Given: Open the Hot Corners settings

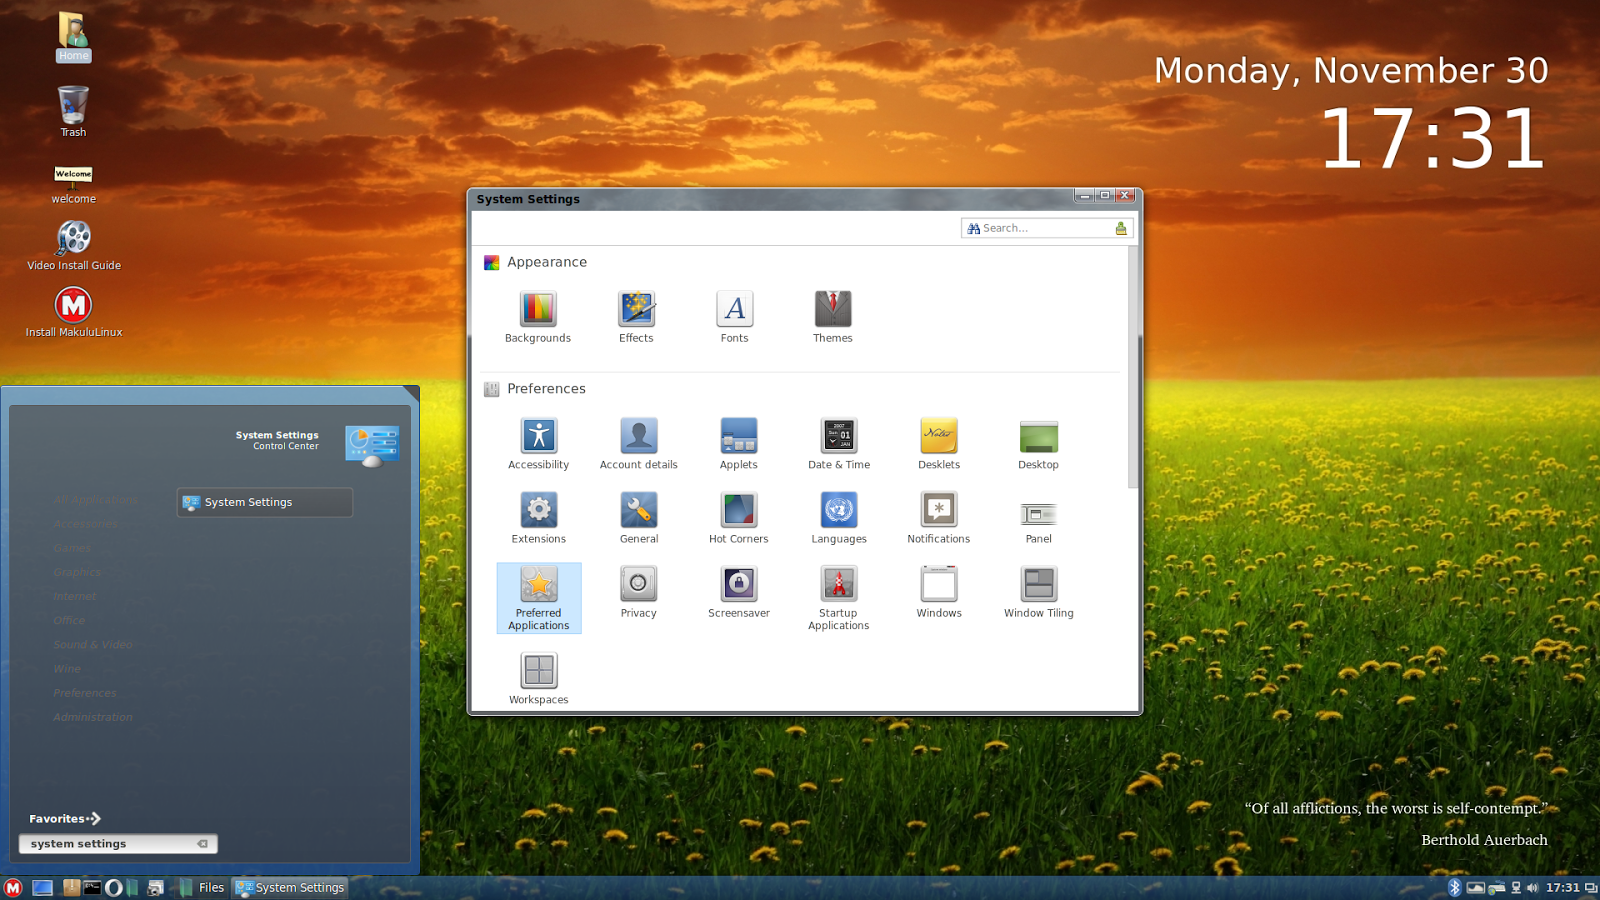Looking at the screenshot, I should (x=738, y=518).
